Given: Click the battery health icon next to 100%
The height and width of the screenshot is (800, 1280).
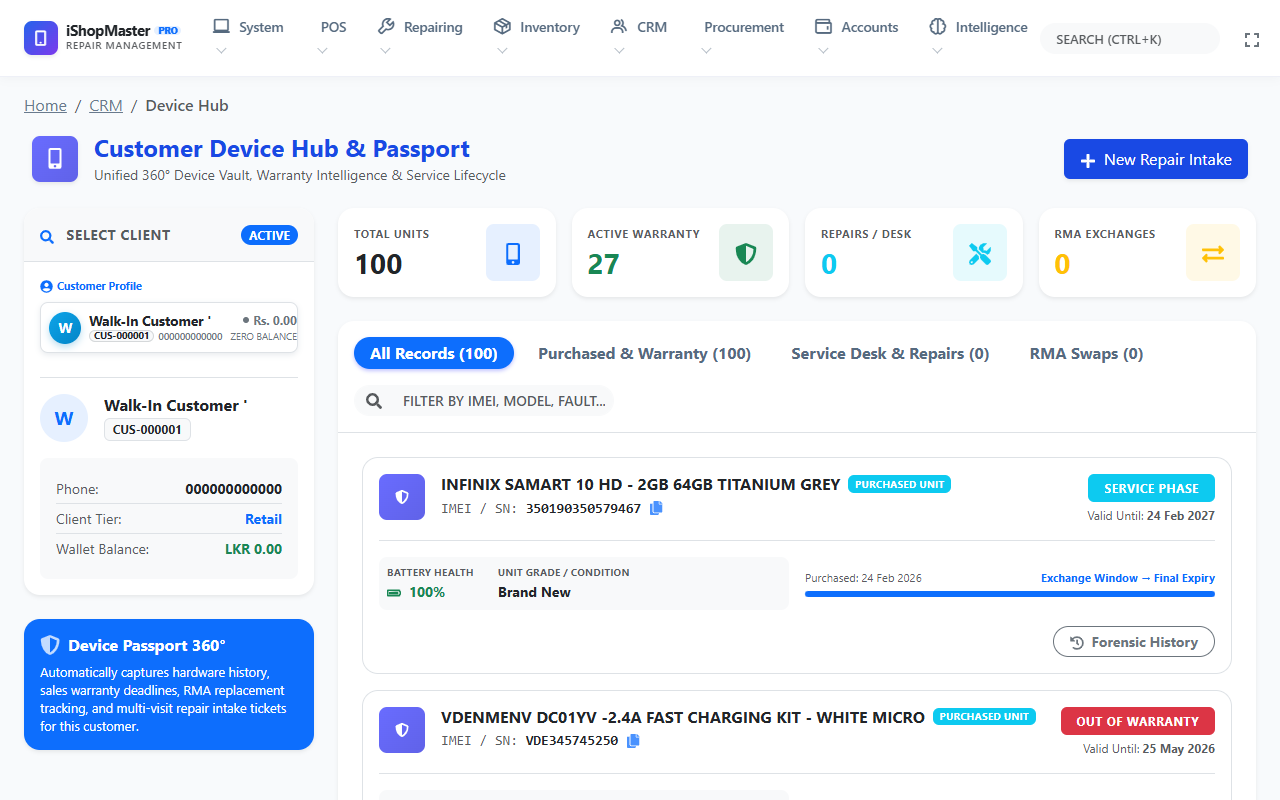Looking at the screenshot, I should 394,593.
